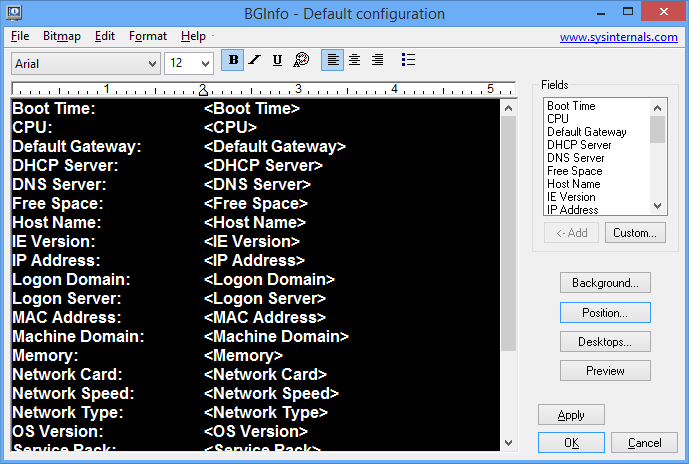Open the Position... settings

coord(605,312)
